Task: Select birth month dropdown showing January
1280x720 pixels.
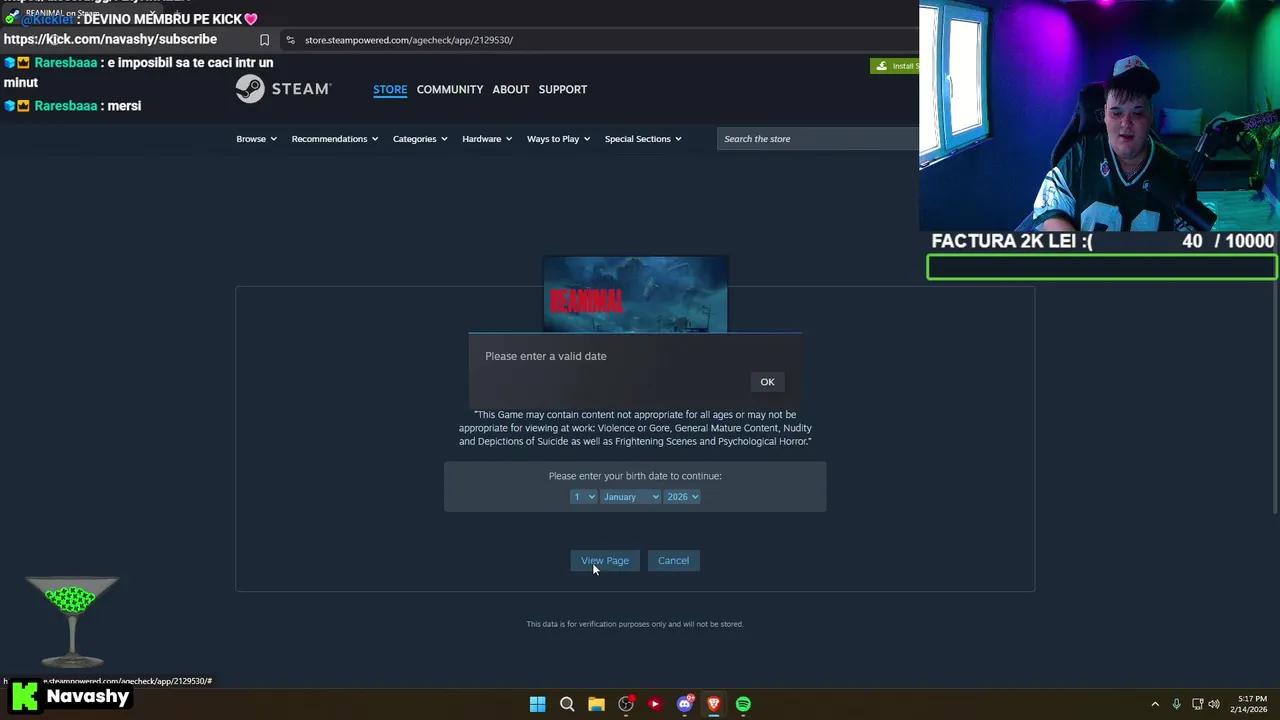Action: [631, 497]
